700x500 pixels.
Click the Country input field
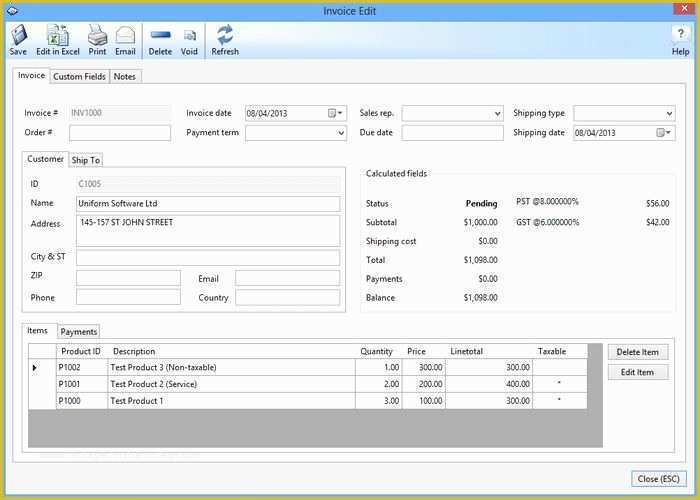[x=288, y=297]
